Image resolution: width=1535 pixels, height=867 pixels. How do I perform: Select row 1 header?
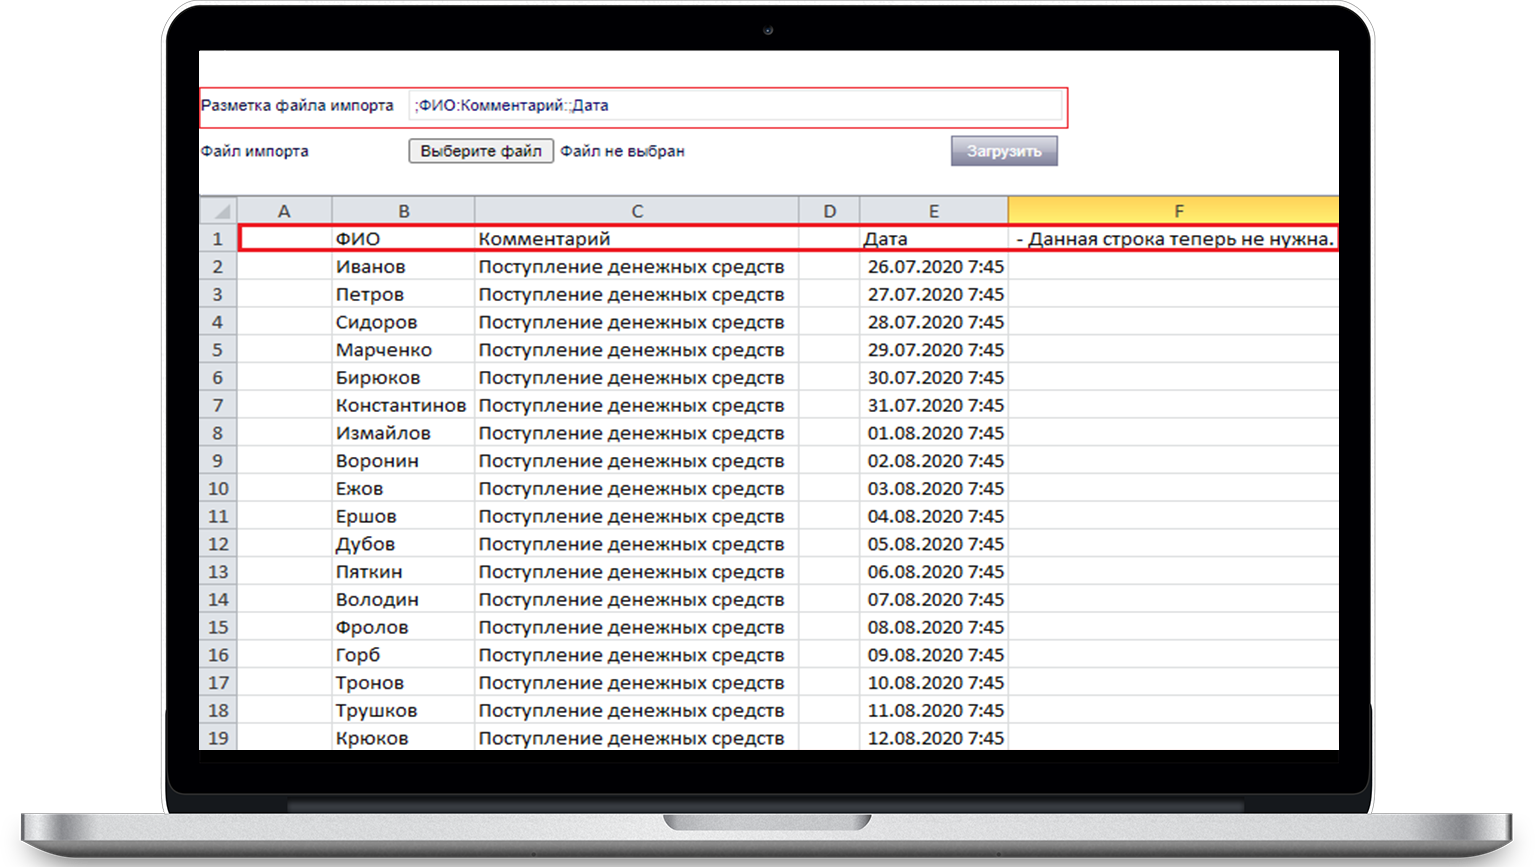[x=217, y=239]
